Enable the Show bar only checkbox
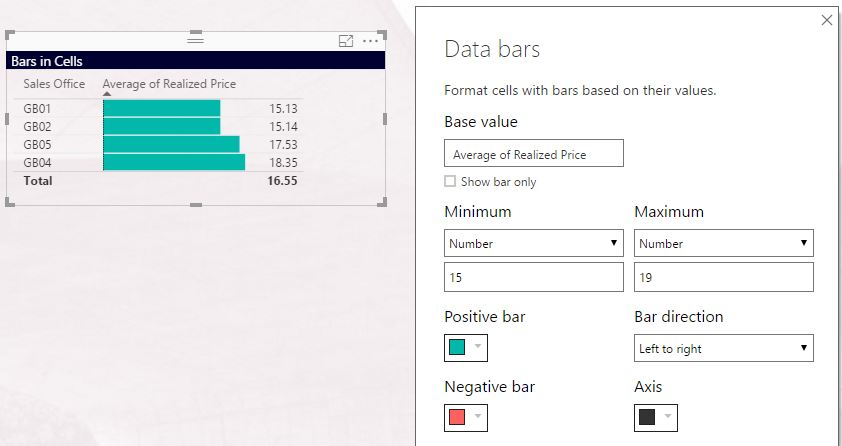Image resolution: width=842 pixels, height=446 pixels. coord(450,181)
